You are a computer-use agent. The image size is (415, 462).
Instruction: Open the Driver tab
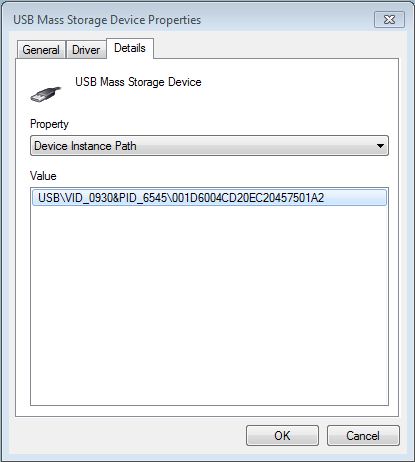point(86,50)
